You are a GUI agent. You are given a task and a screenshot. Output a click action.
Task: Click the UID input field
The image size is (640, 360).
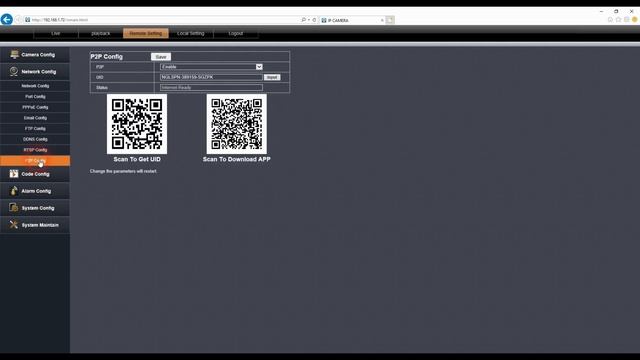(x=211, y=77)
